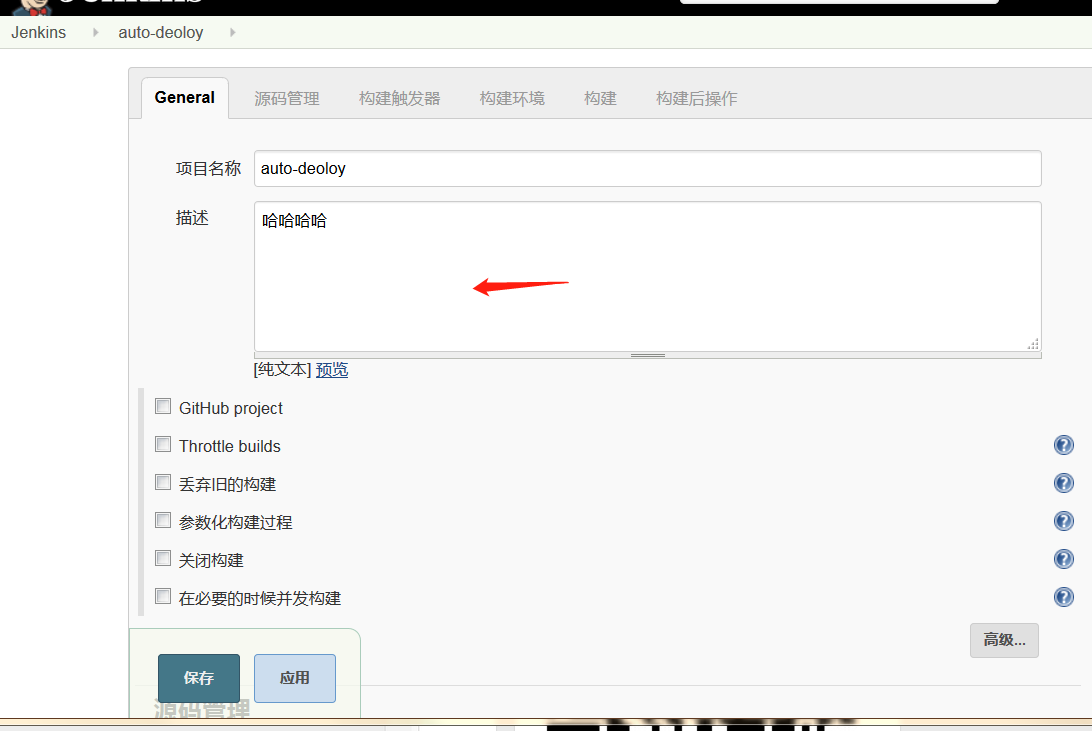The image size is (1092, 731).
Task: Expand the breadcrumb arrow after auto-deoloy
Action: click(233, 32)
